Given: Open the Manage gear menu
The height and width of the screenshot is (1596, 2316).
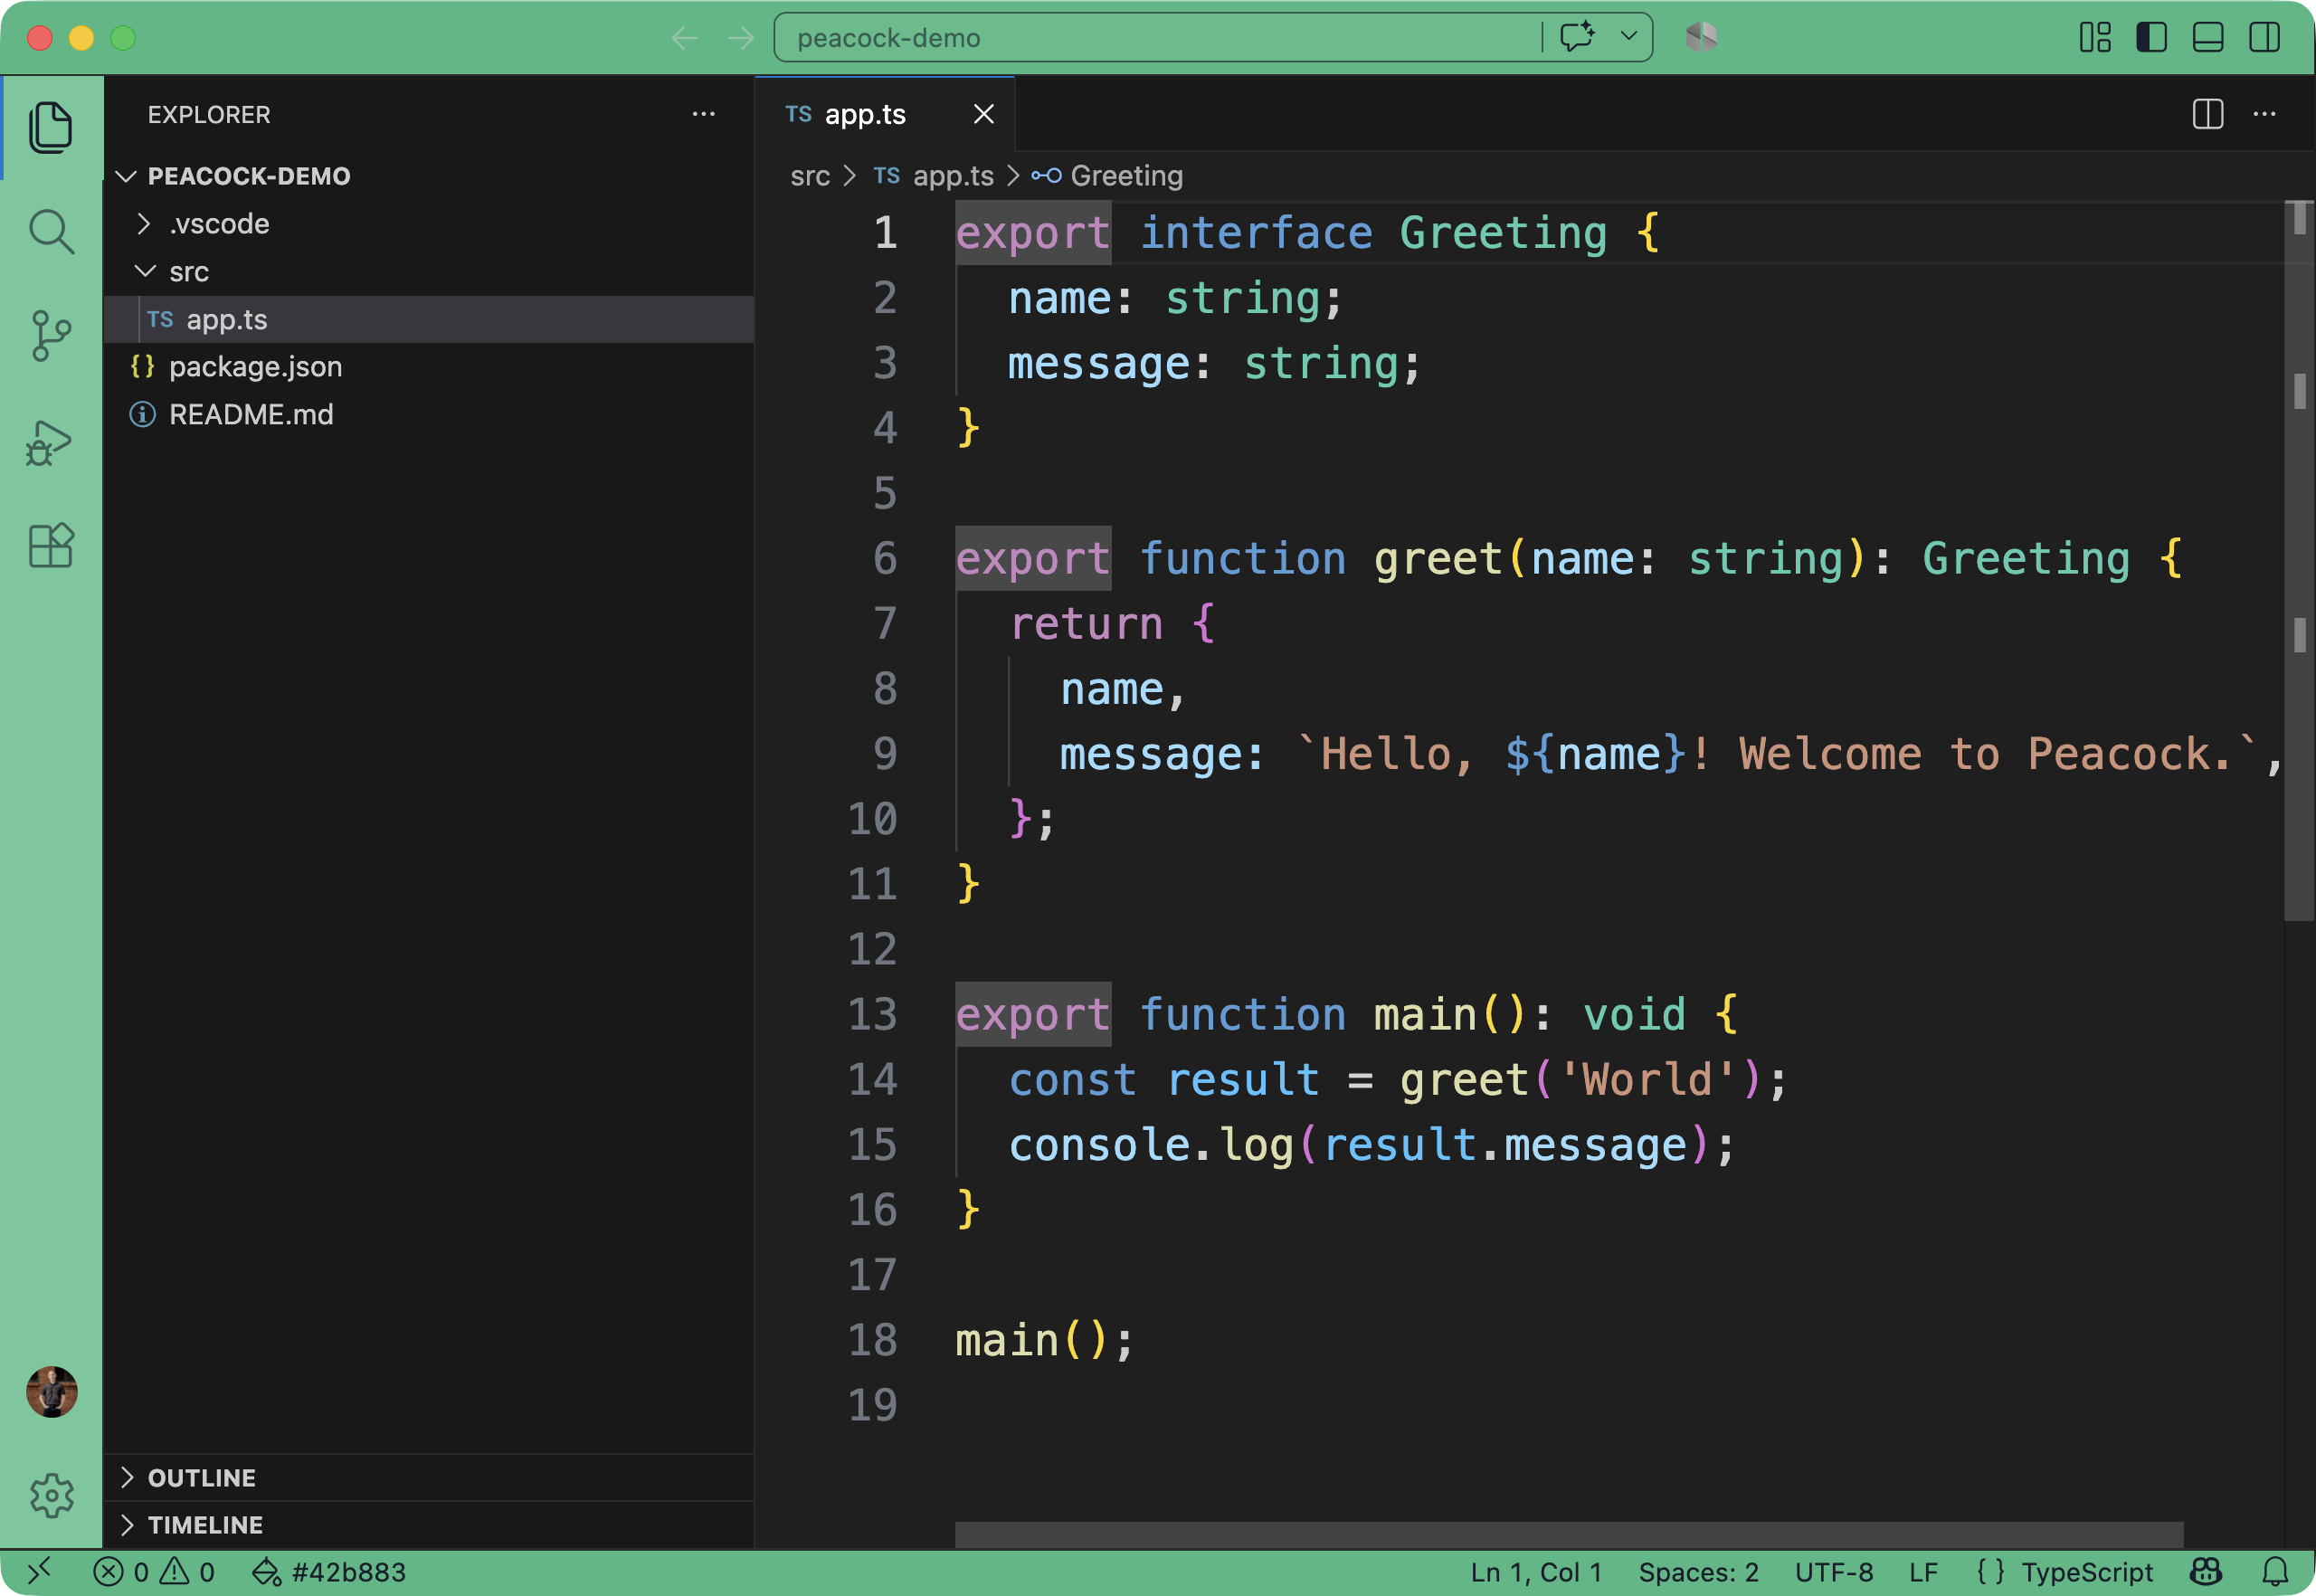Looking at the screenshot, I should coord(51,1495).
